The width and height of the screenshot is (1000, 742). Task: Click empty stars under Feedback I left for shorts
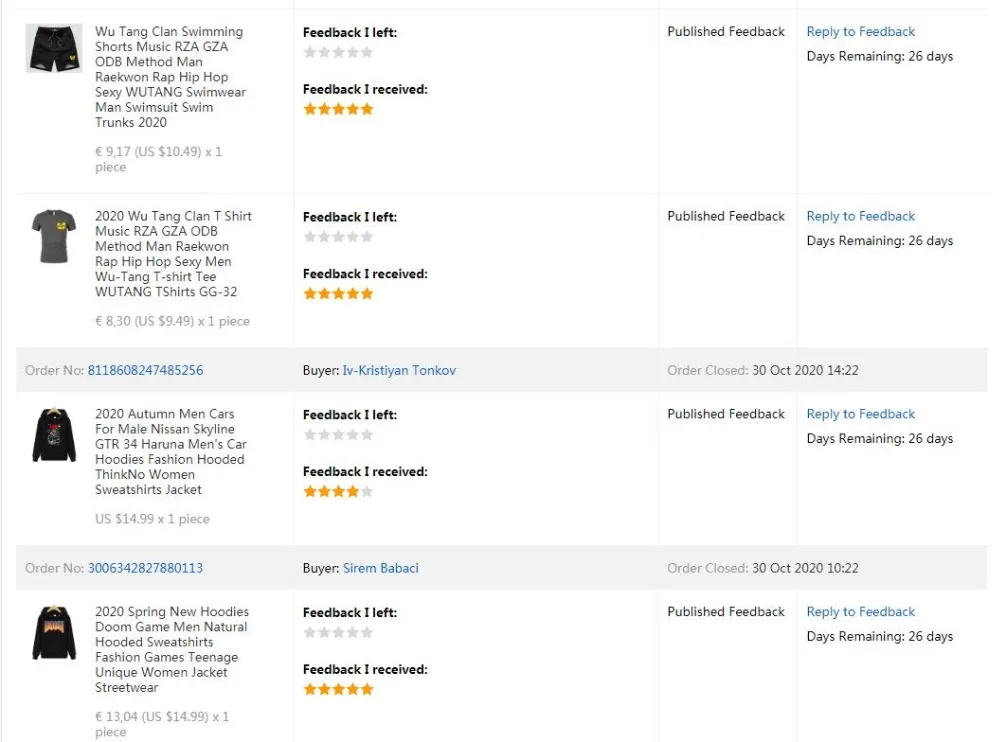click(x=338, y=52)
